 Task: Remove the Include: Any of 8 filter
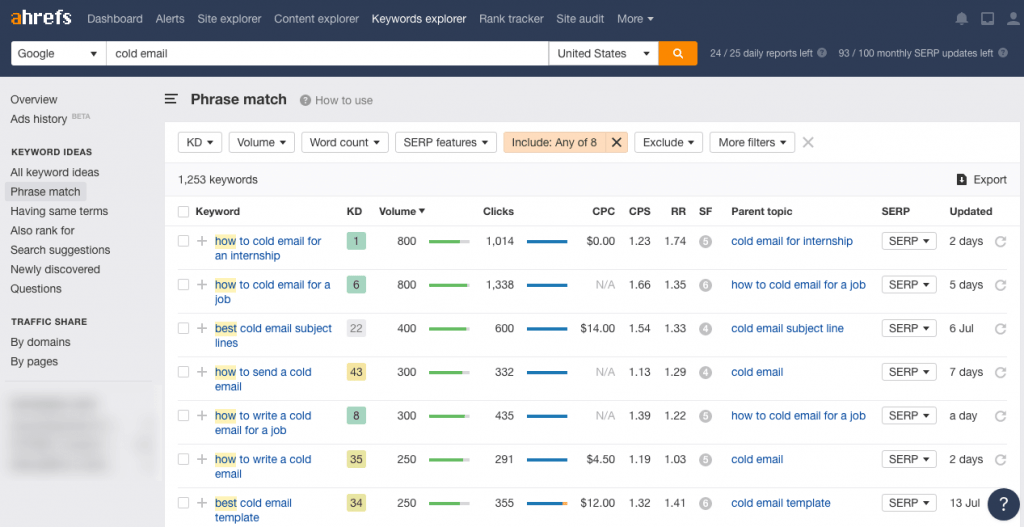pyautogui.click(x=616, y=142)
